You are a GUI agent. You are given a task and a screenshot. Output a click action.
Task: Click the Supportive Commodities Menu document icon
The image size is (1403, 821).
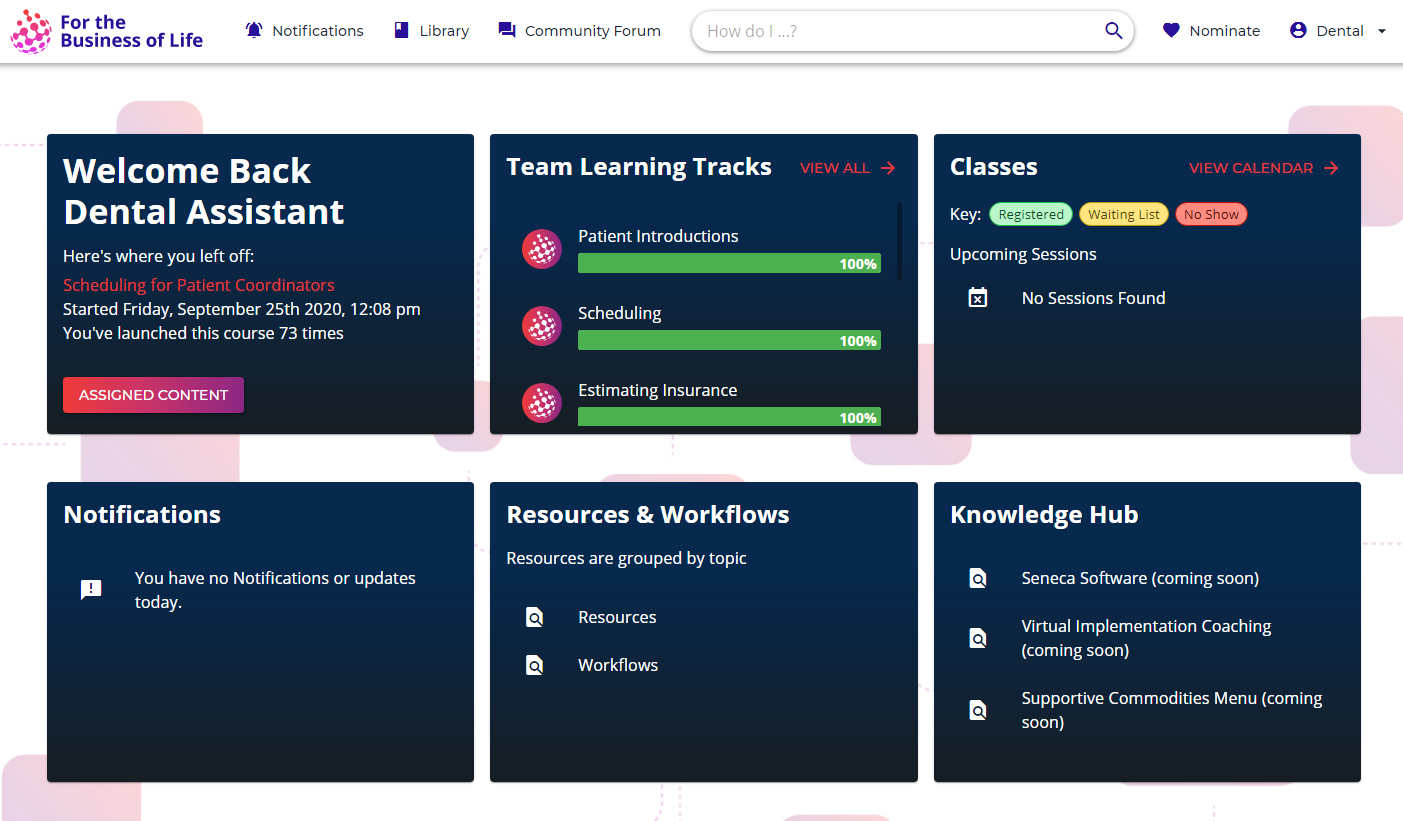point(978,710)
